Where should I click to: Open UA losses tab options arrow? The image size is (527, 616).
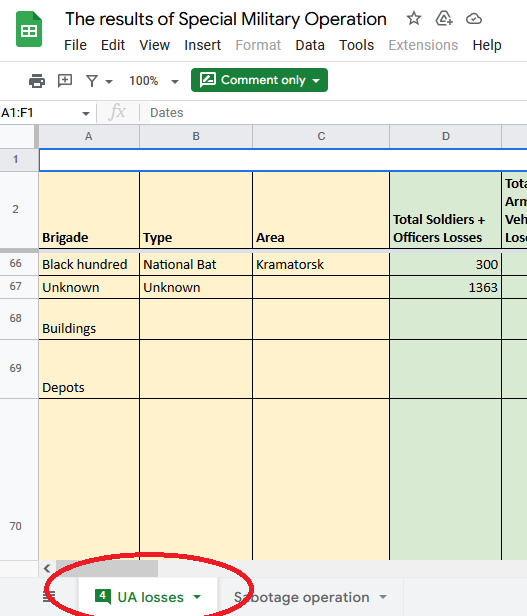197,597
